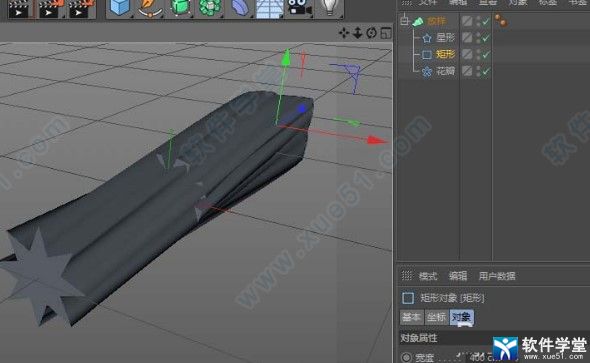
Task: Toggle the viewport layout maximize icon
Action: (x=386, y=33)
